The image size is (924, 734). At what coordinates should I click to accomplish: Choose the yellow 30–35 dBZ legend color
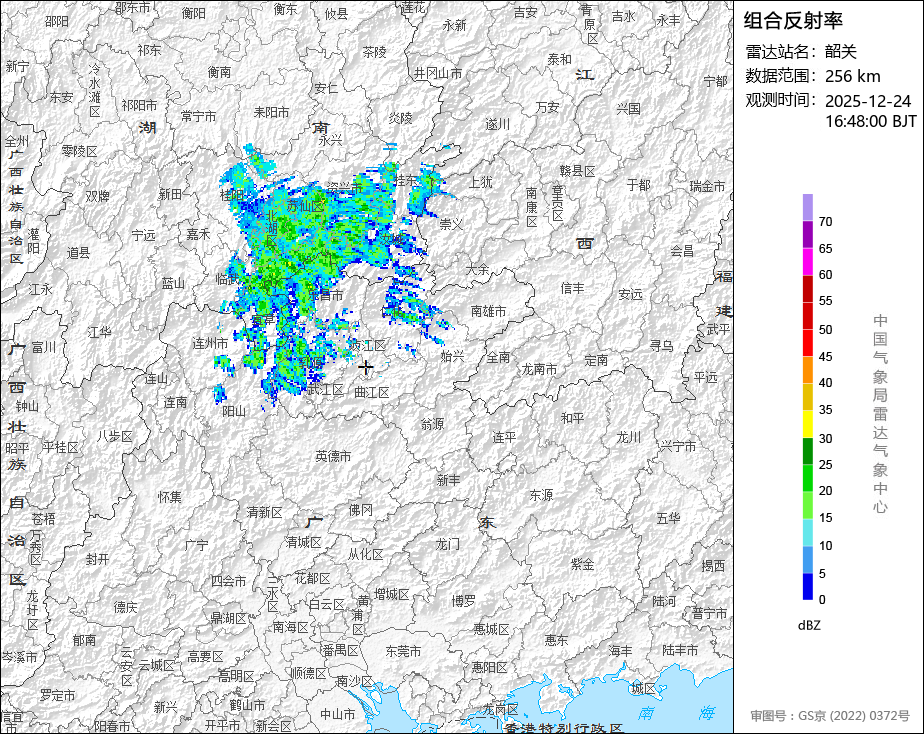[x=807, y=424]
